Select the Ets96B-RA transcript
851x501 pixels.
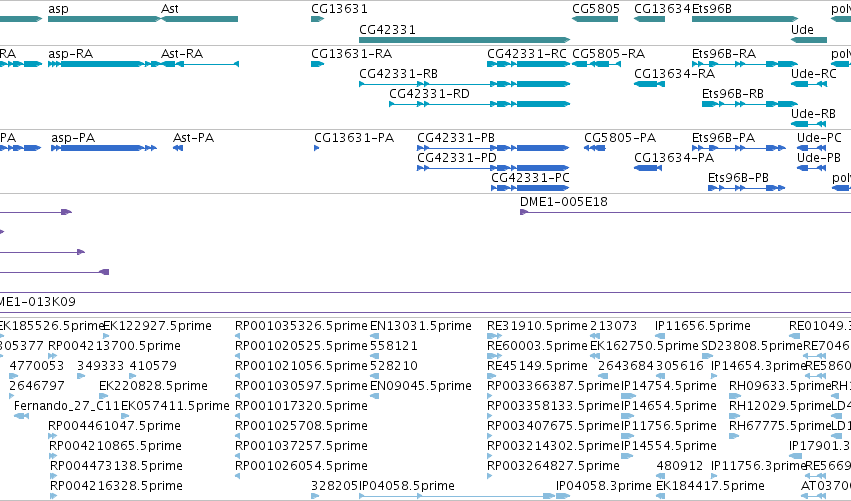tap(745, 64)
